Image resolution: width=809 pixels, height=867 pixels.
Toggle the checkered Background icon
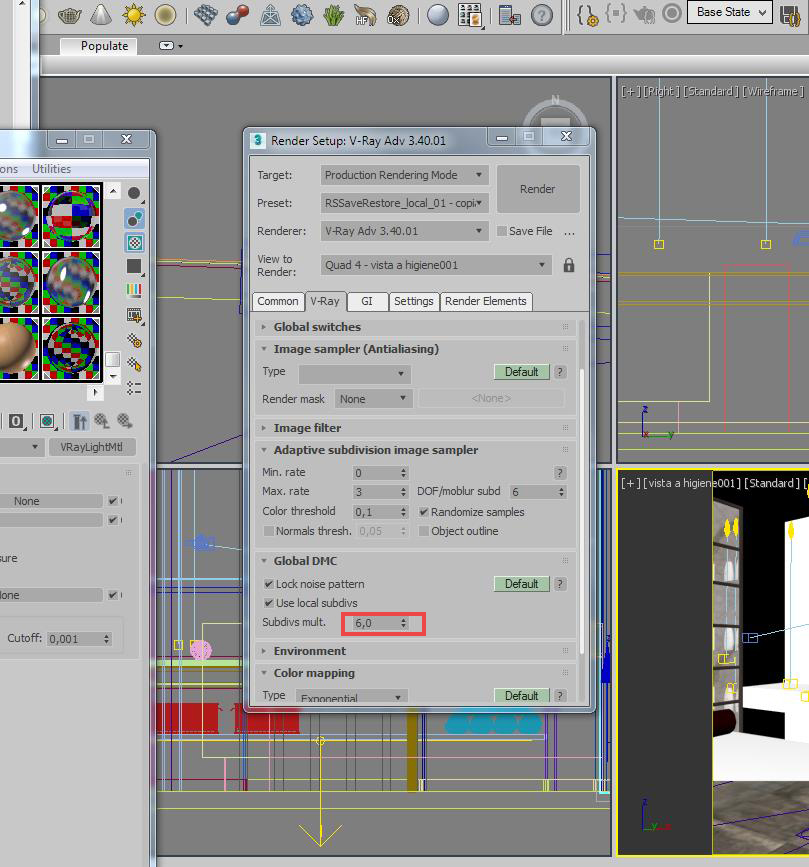[x=134, y=243]
